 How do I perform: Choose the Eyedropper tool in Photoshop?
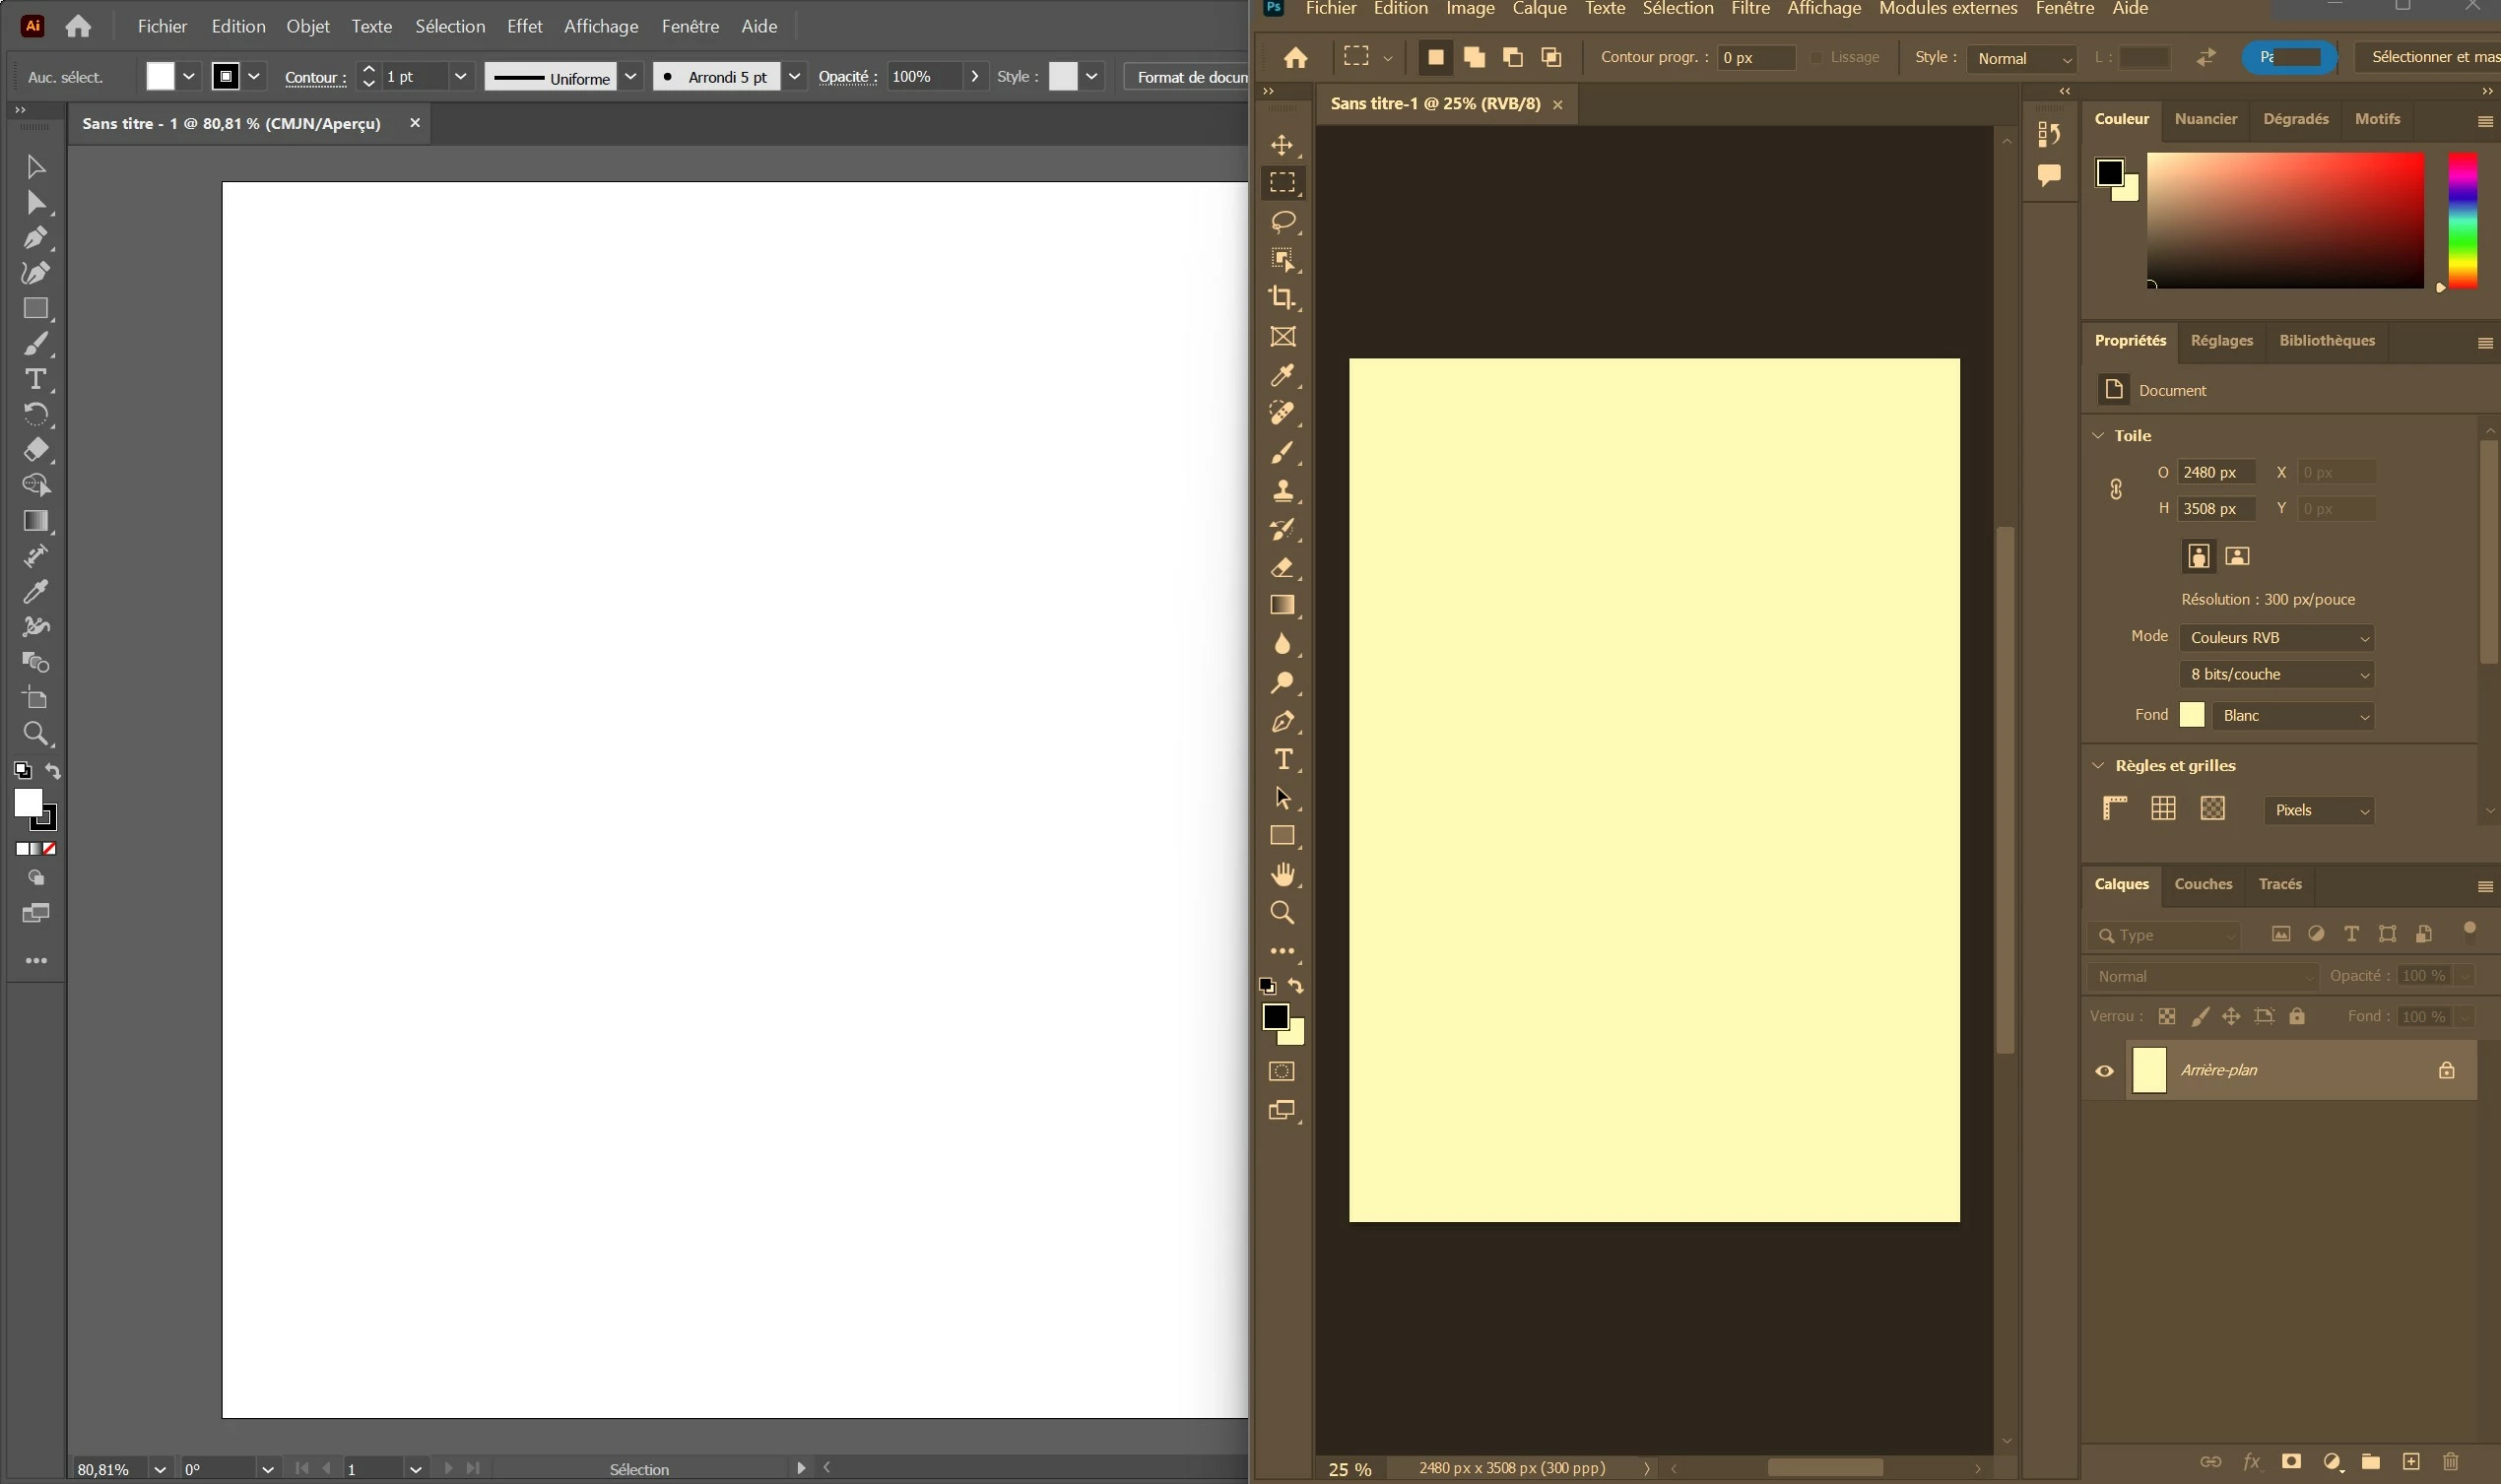[x=1282, y=376]
